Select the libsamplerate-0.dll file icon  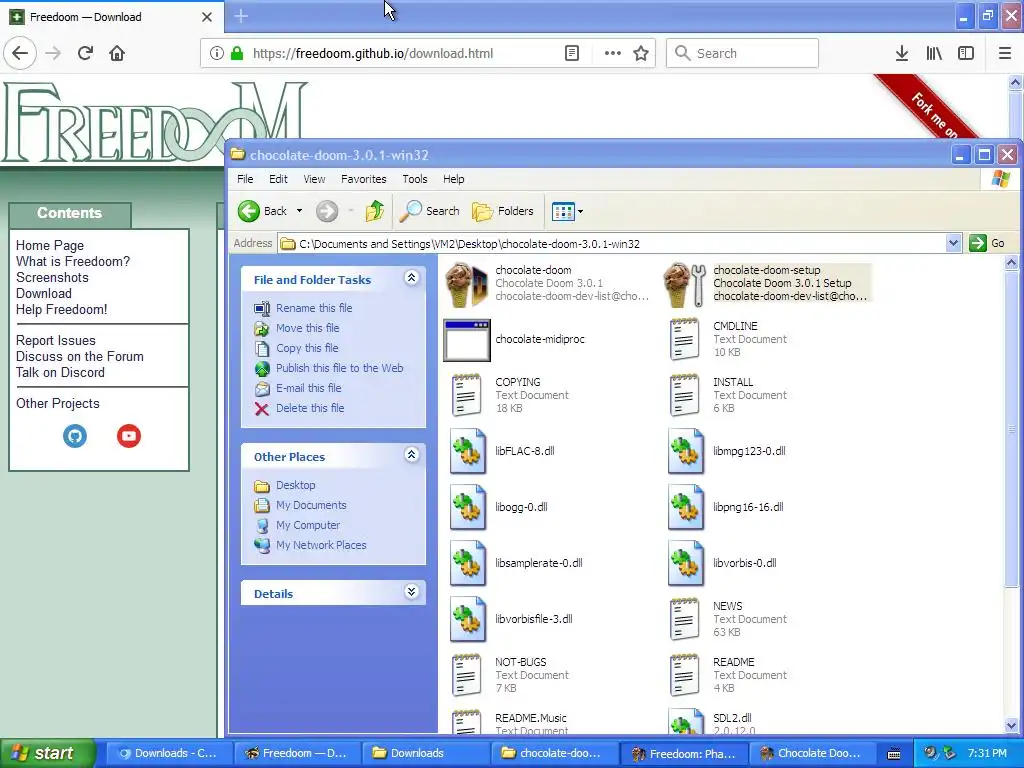[468, 563]
